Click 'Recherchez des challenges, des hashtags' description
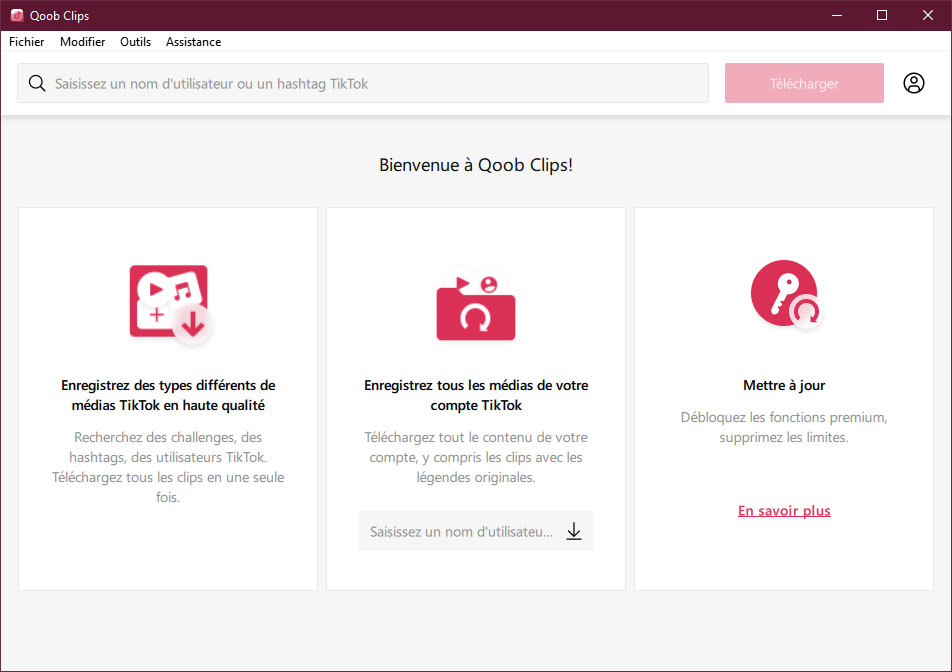 [x=168, y=467]
